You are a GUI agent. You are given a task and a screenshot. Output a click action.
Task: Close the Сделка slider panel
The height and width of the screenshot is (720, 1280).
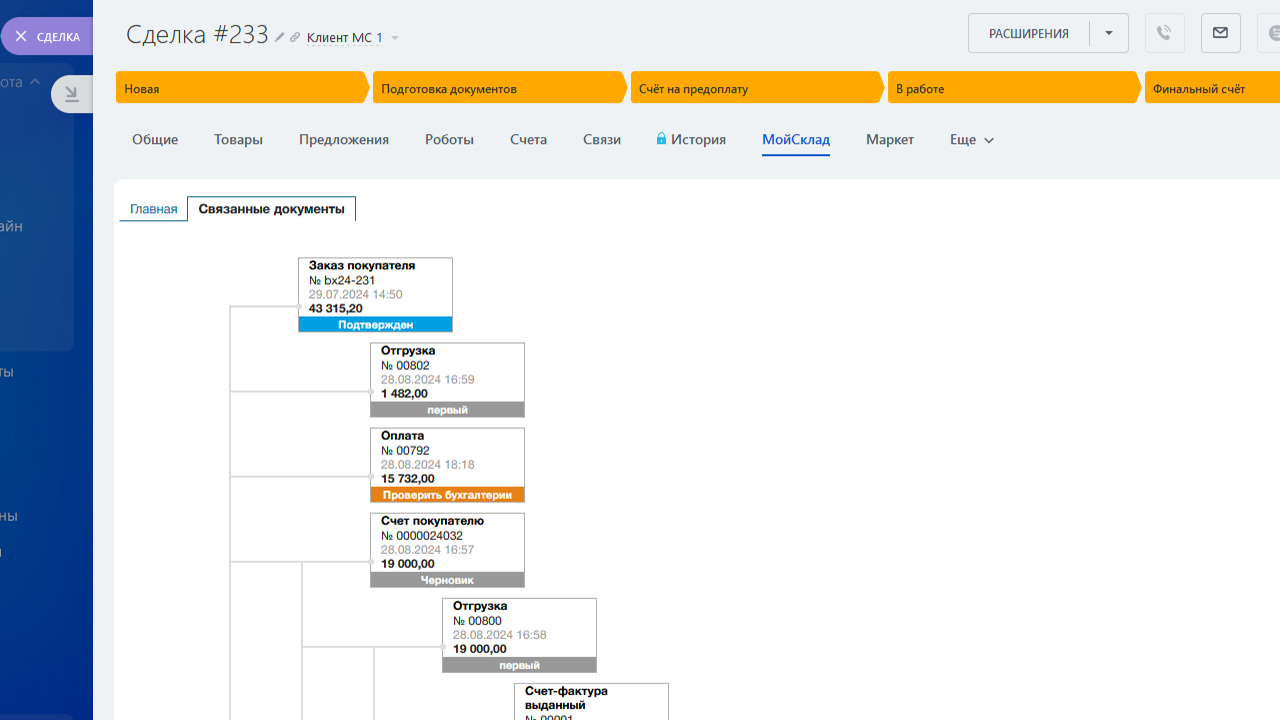(47, 37)
